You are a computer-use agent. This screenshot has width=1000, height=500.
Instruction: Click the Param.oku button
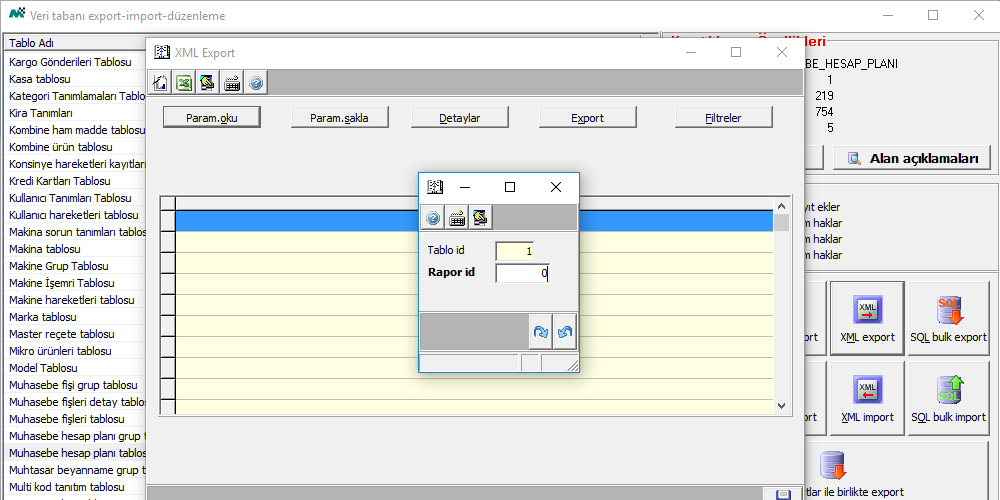(x=212, y=117)
